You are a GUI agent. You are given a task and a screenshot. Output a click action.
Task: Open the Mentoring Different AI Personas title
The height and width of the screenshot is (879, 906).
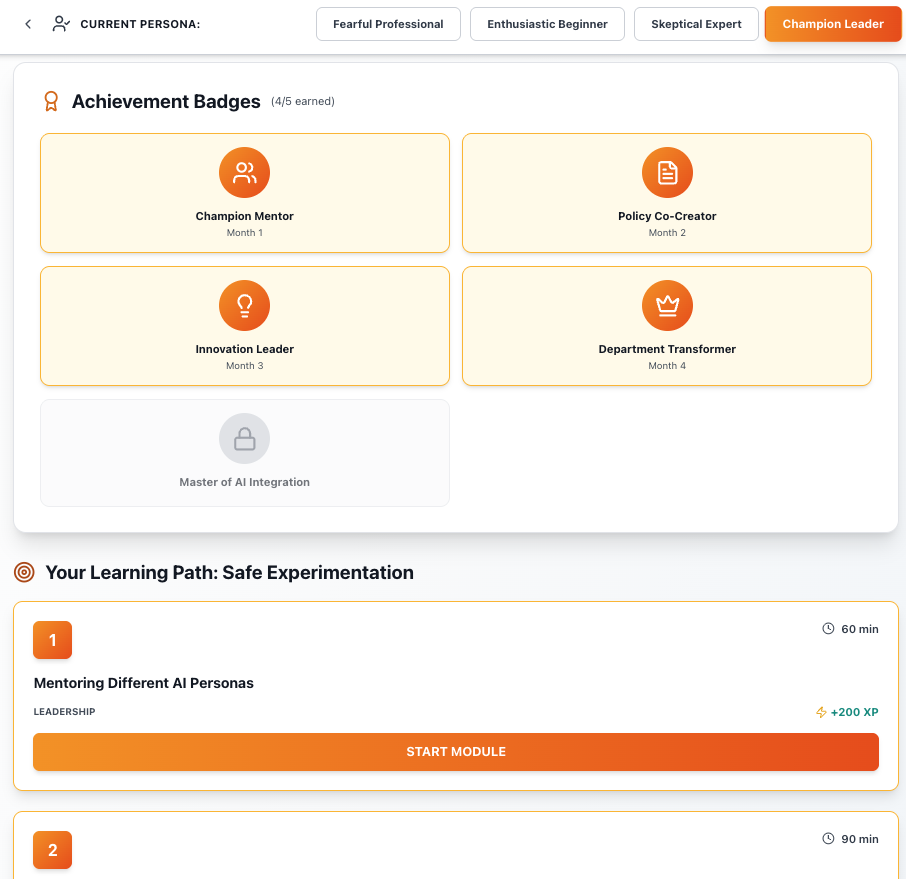click(144, 683)
